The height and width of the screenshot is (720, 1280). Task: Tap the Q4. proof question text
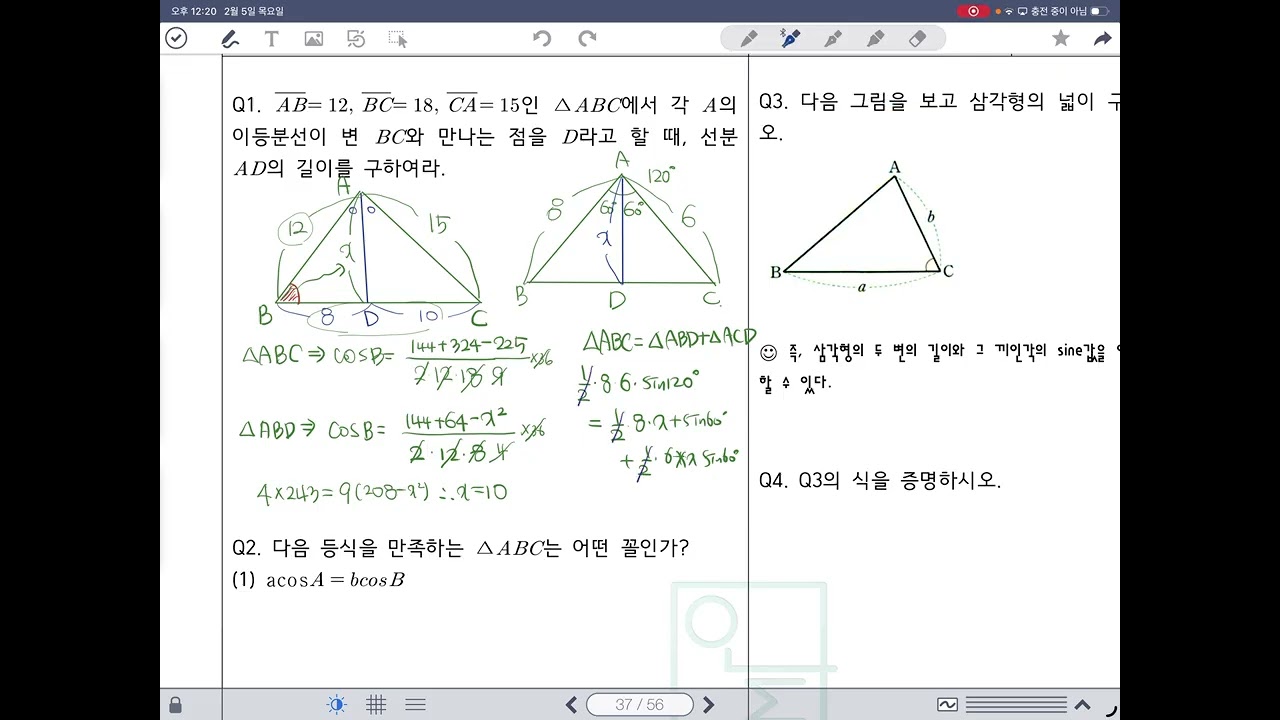tap(880, 480)
